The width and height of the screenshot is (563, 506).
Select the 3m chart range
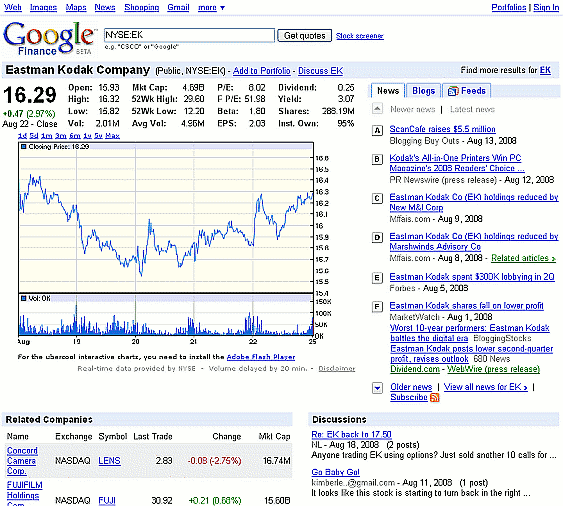[x=61, y=136]
